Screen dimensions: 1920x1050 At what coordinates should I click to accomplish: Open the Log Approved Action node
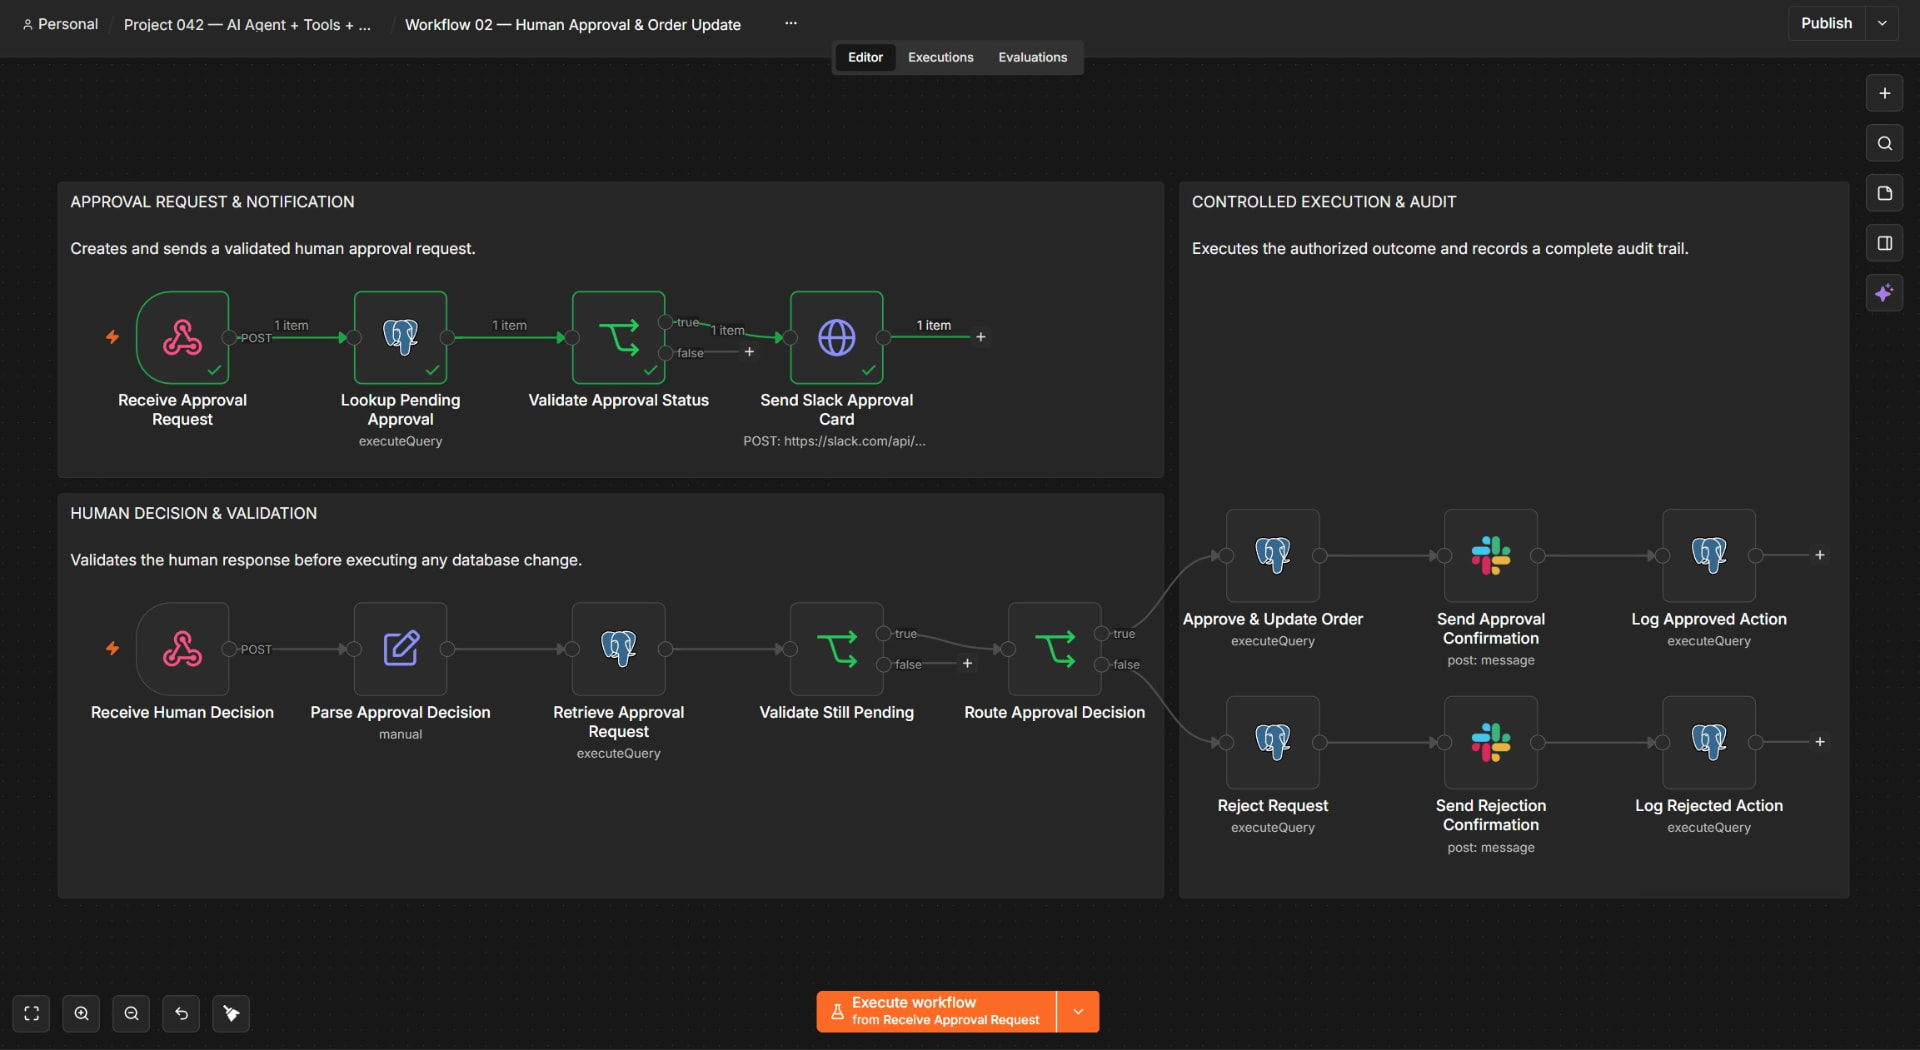1709,555
